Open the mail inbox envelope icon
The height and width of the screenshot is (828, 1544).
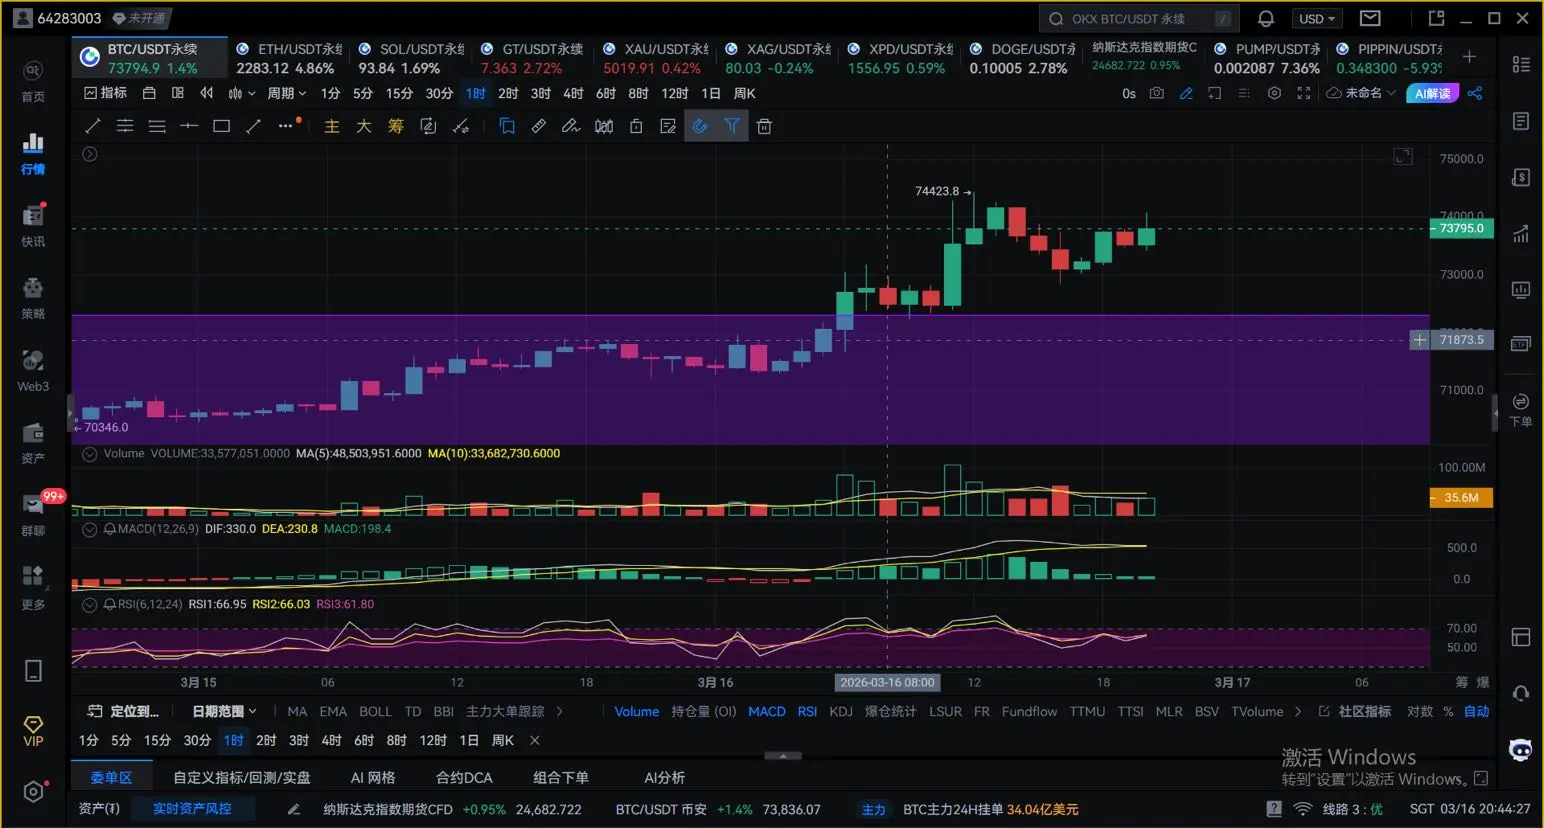tap(1370, 18)
